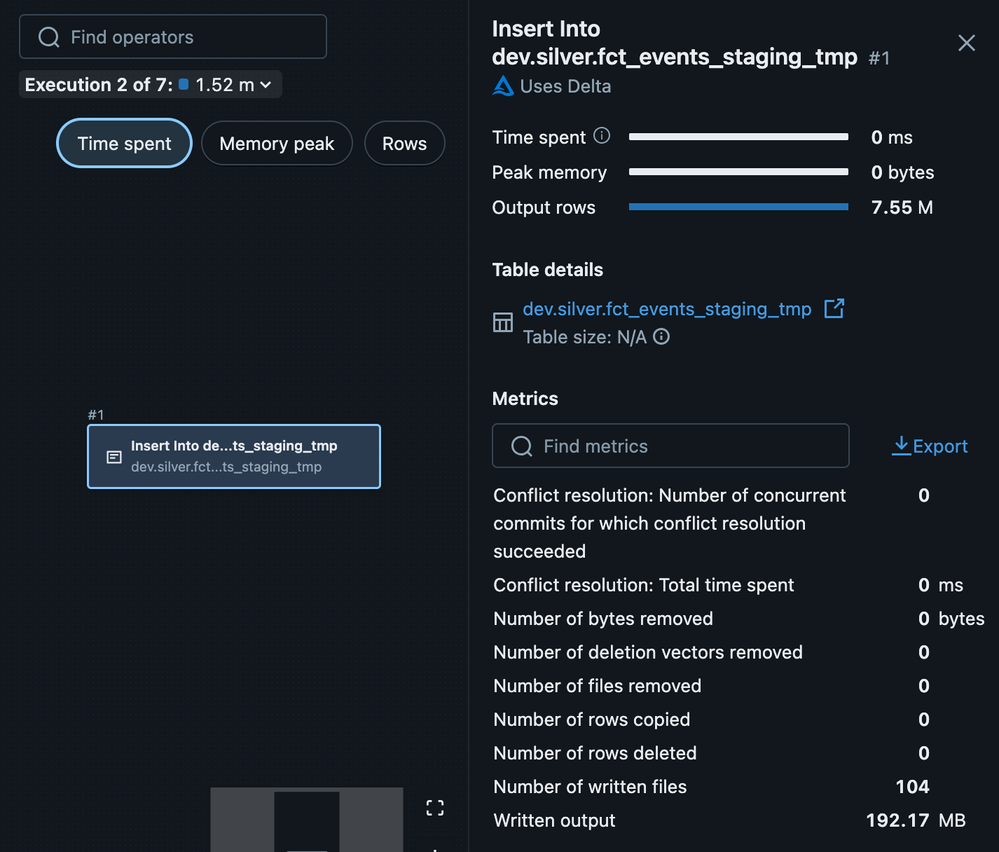The height and width of the screenshot is (852, 999).
Task: Switch graph view to Memory peak
Action: click(x=276, y=144)
